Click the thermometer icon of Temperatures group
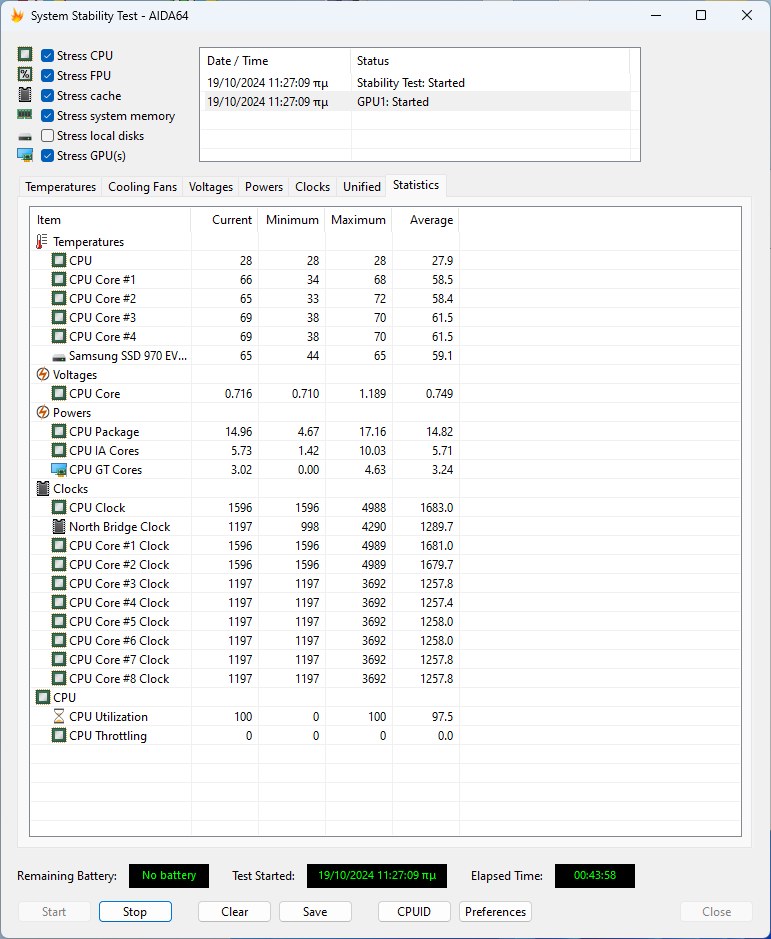Screen dimensions: 771x939 coord(42,241)
